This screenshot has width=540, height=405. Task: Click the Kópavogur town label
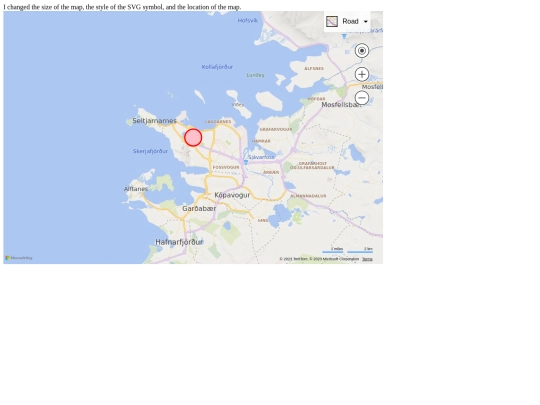tap(232, 195)
